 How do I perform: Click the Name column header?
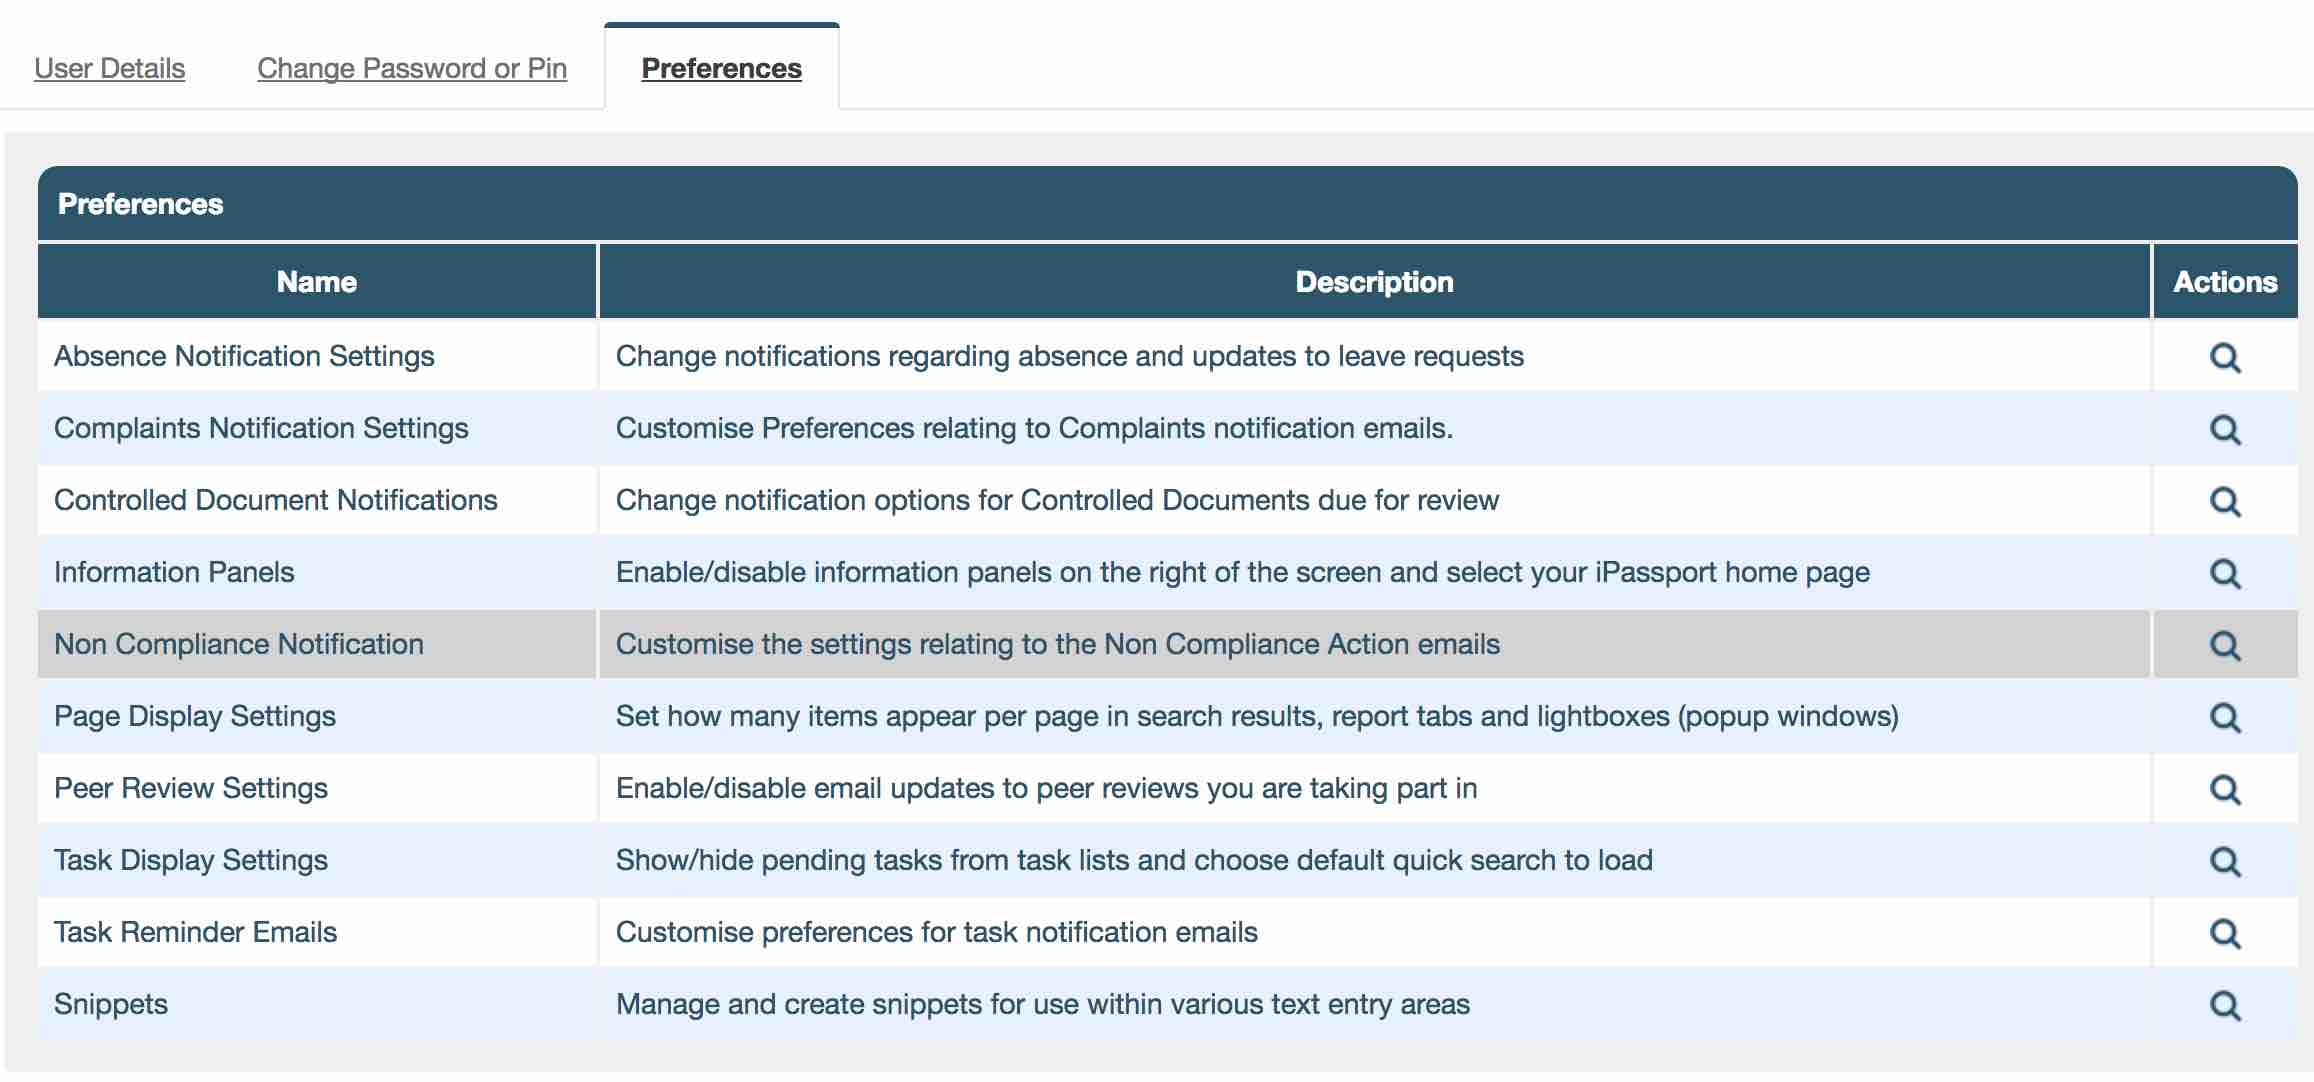pos(316,282)
